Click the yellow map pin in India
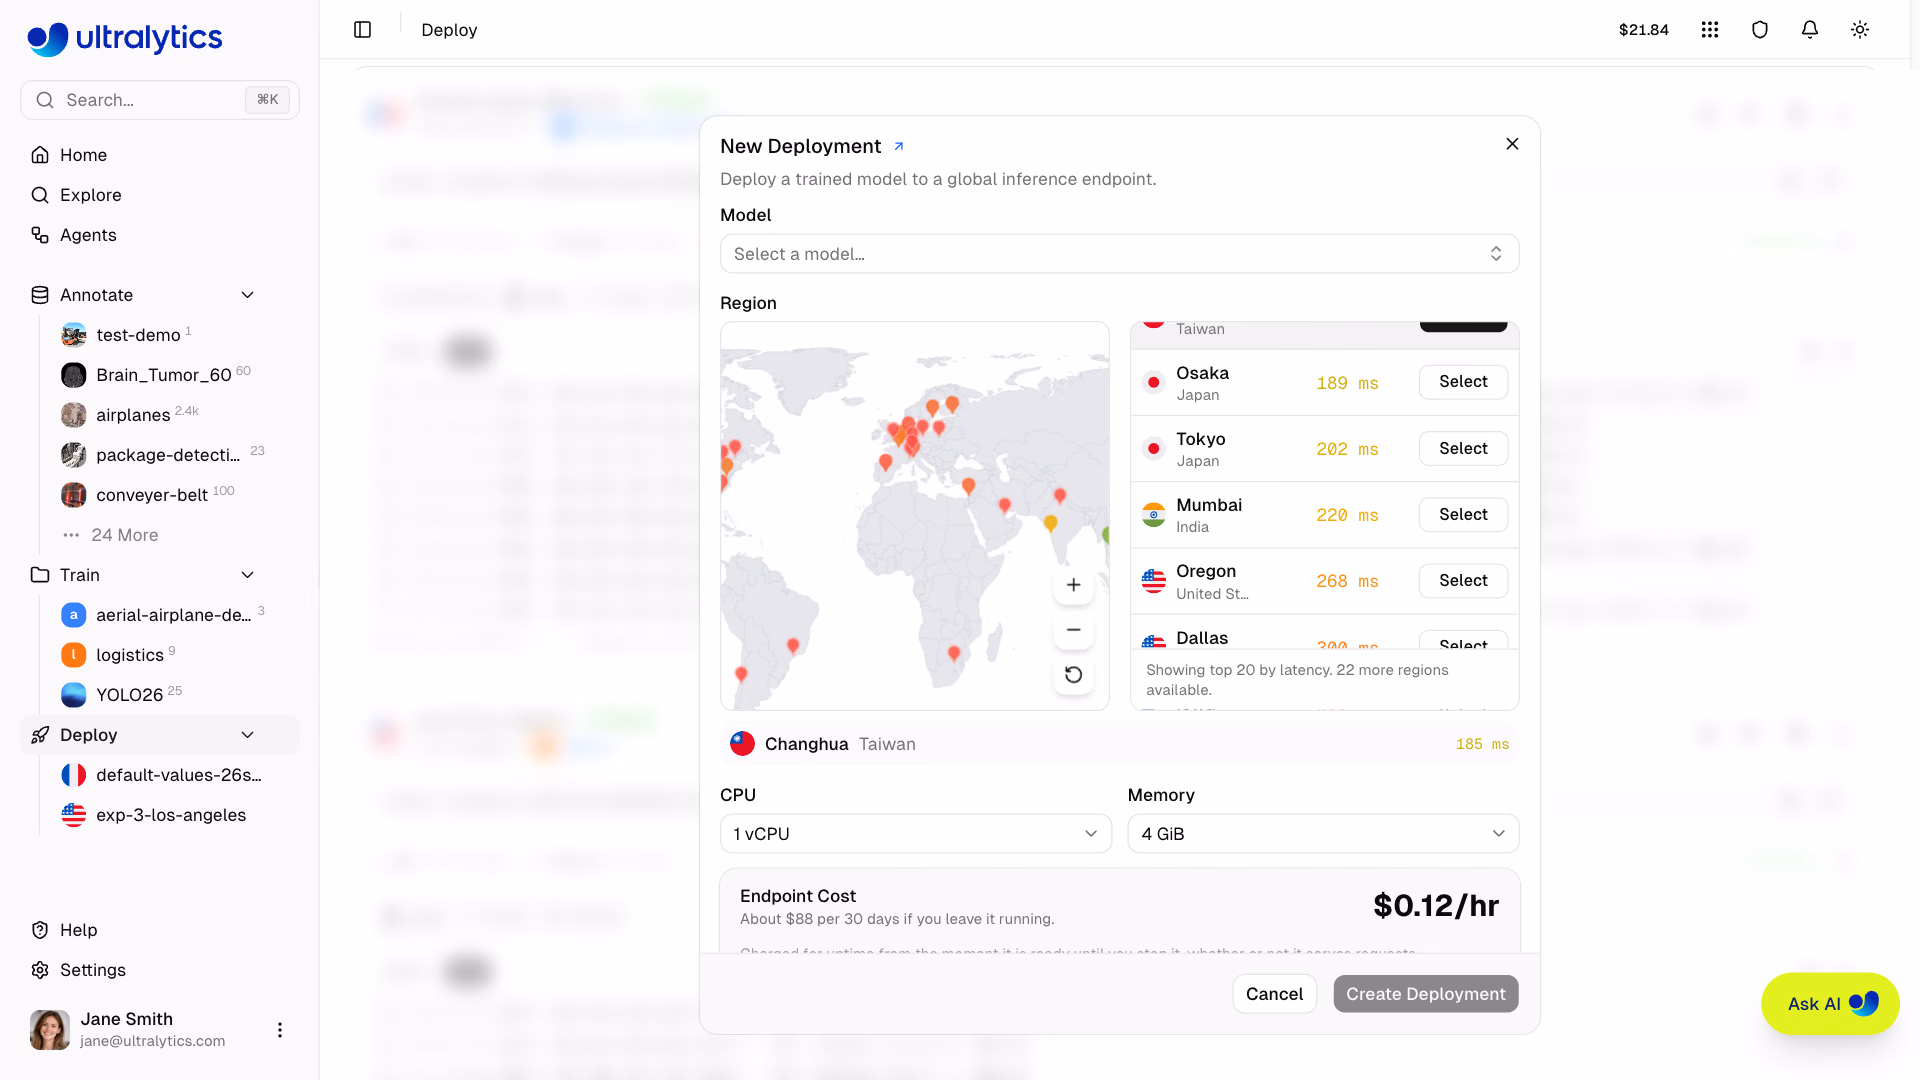Image resolution: width=1920 pixels, height=1080 pixels. 1051,524
